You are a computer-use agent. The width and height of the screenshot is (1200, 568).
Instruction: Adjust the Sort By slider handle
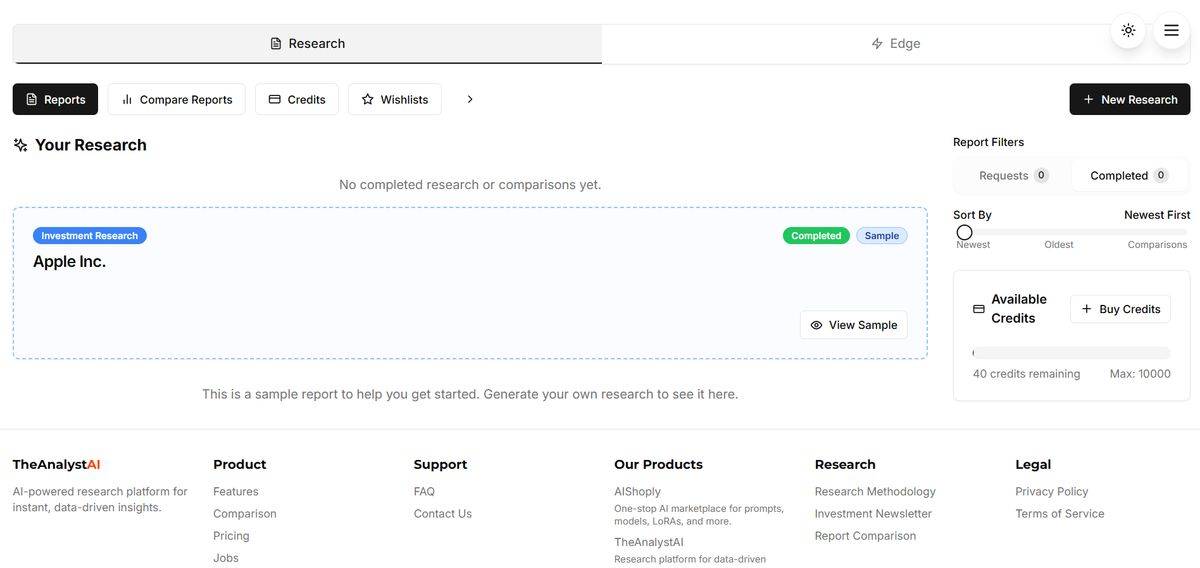pos(964,232)
